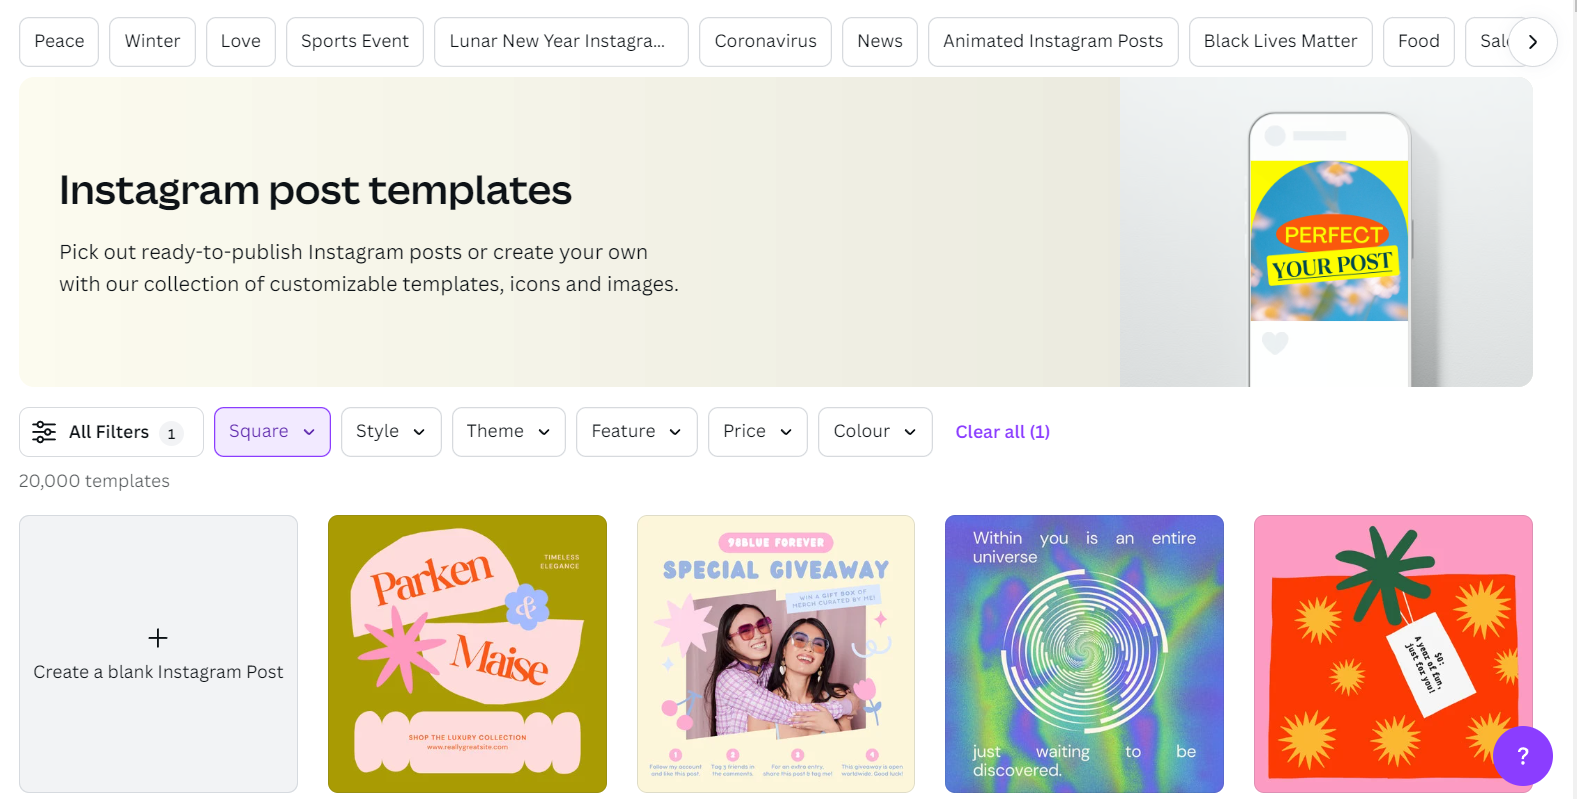Screen dimensions: 1577x799
Task: Create a blank Instagram Post
Action: (158, 654)
